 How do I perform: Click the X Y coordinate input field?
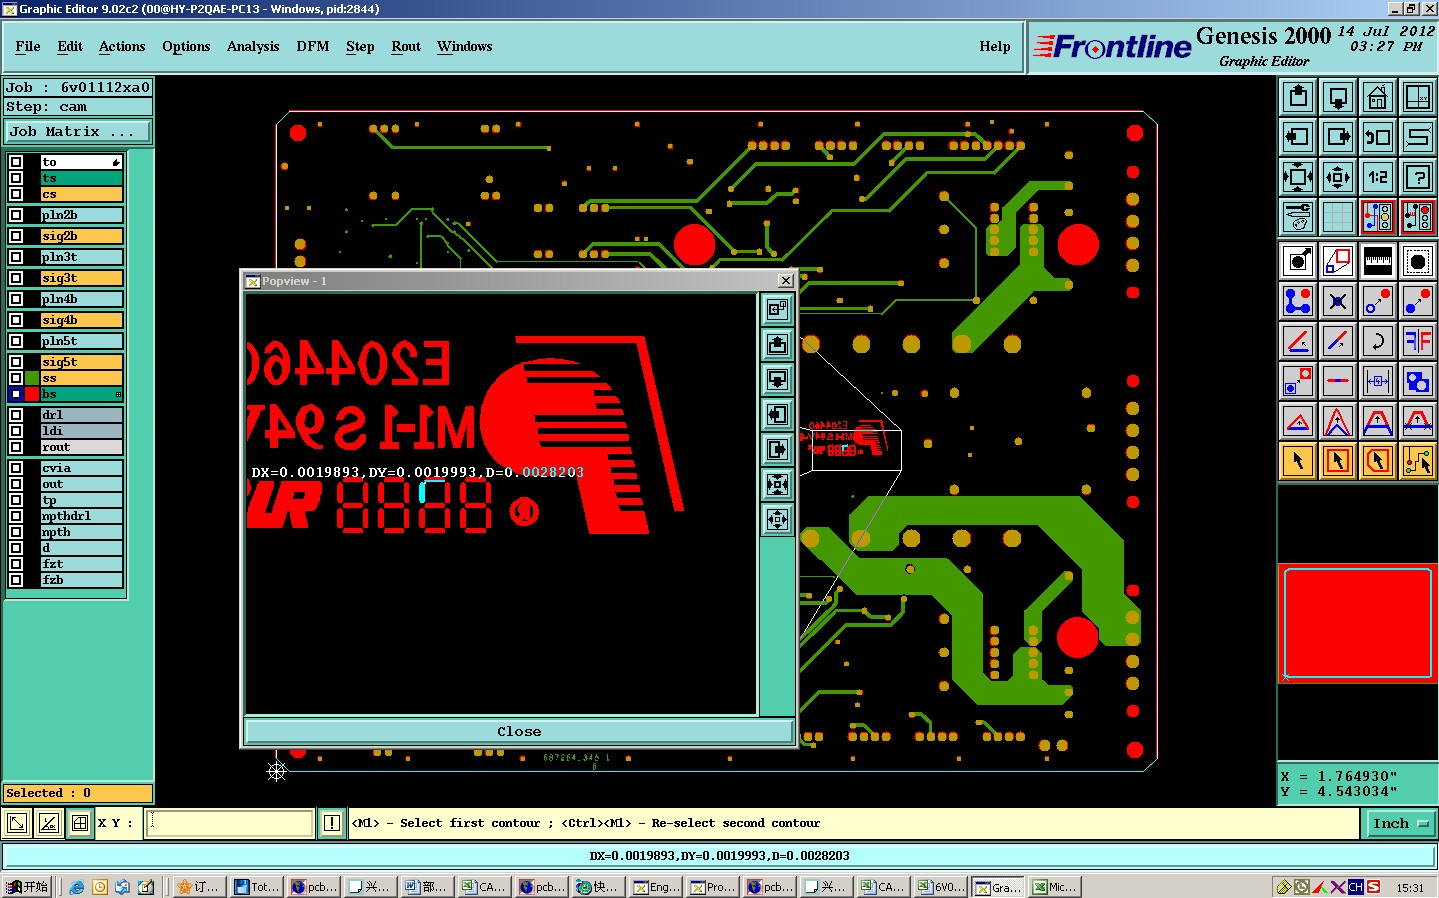[x=230, y=824]
